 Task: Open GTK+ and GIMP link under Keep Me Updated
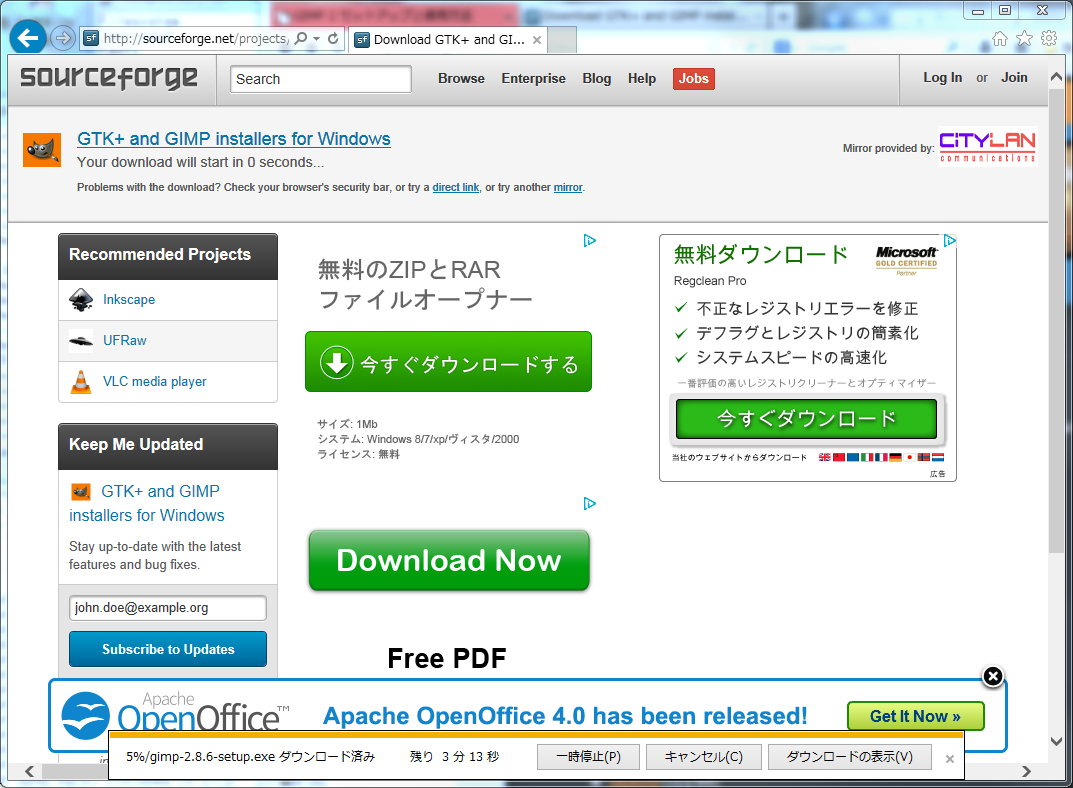tap(147, 503)
